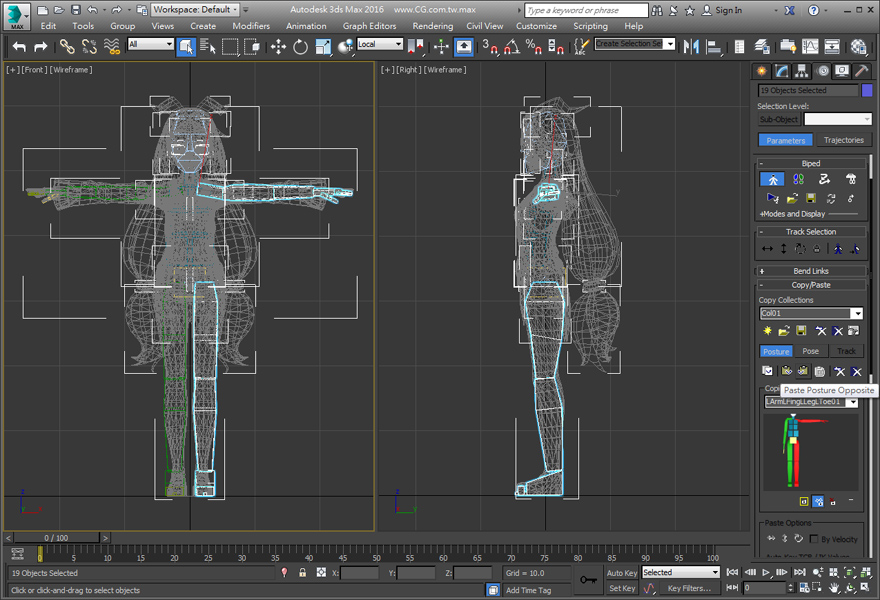Switch to the Utilities hammer panel
Screen dimensions: 880x600
pos(861,71)
